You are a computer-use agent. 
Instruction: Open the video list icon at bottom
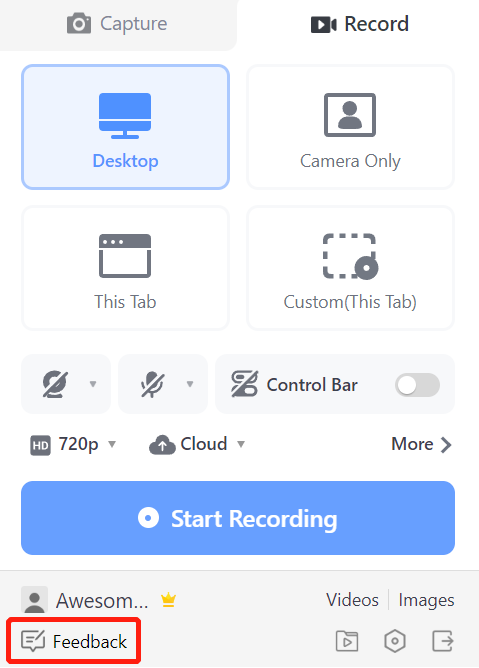(x=347, y=641)
